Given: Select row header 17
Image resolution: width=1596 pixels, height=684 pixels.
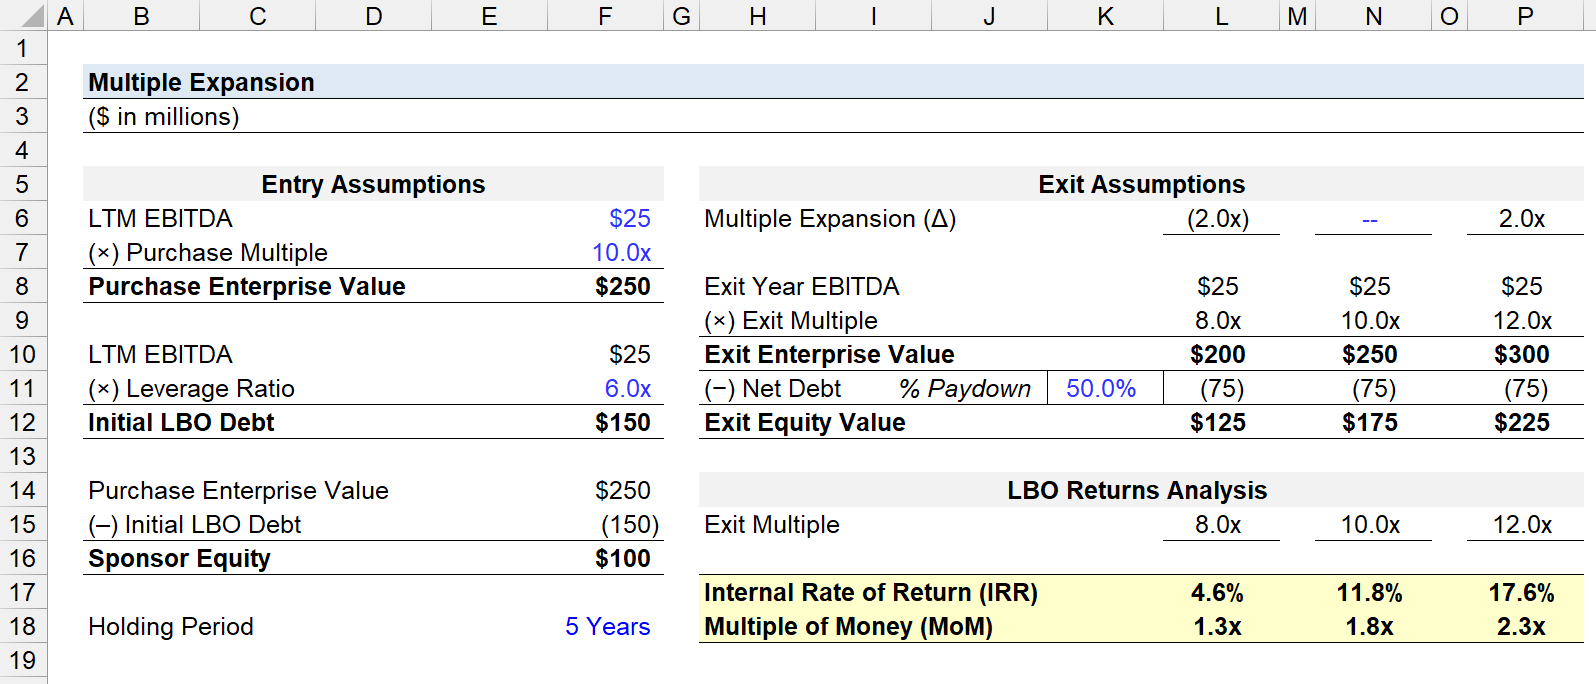Looking at the screenshot, I should point(23,592).
